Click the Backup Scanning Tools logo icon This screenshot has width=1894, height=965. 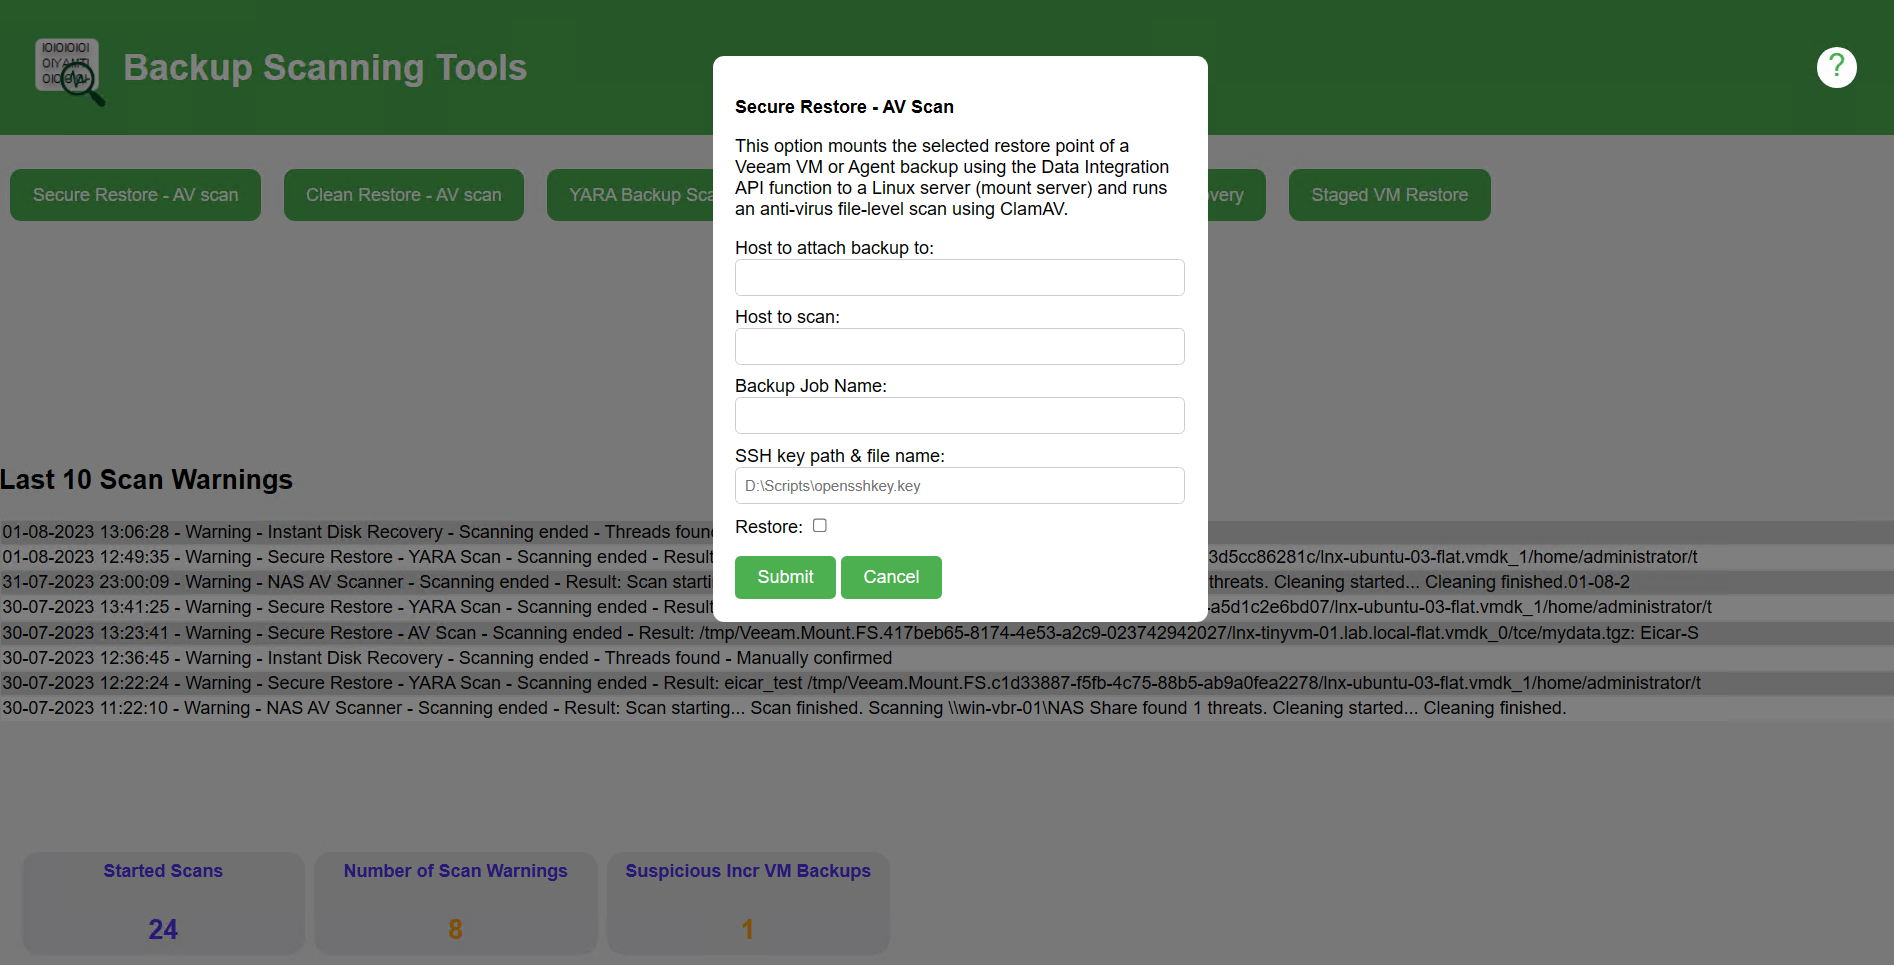pos(69,71)
